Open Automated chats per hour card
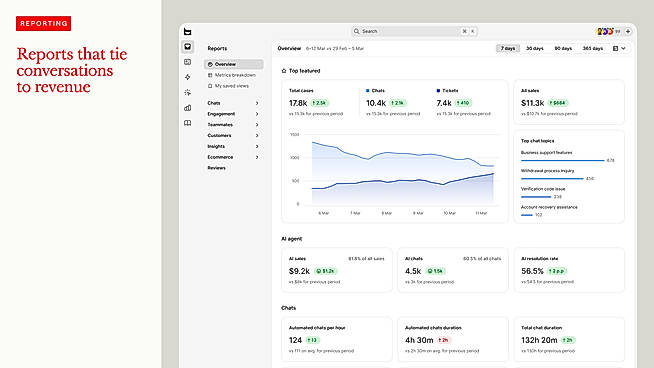Image resolution: width=654 pixels, height=368 pixels. click(337, 339)
